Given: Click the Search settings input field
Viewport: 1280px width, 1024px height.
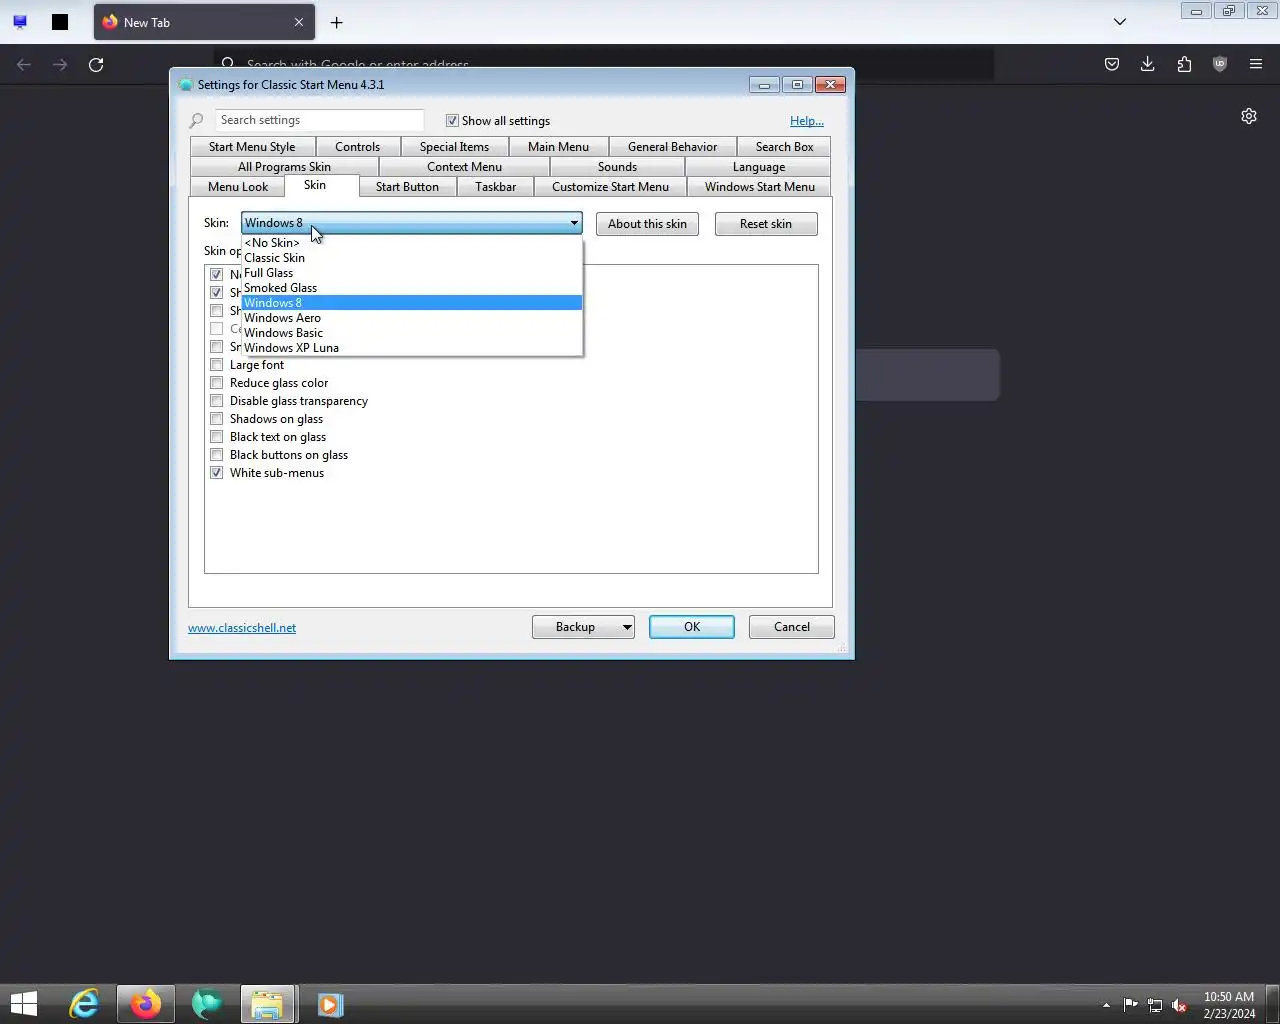Looking at the screenshot, I should point(319,120).
